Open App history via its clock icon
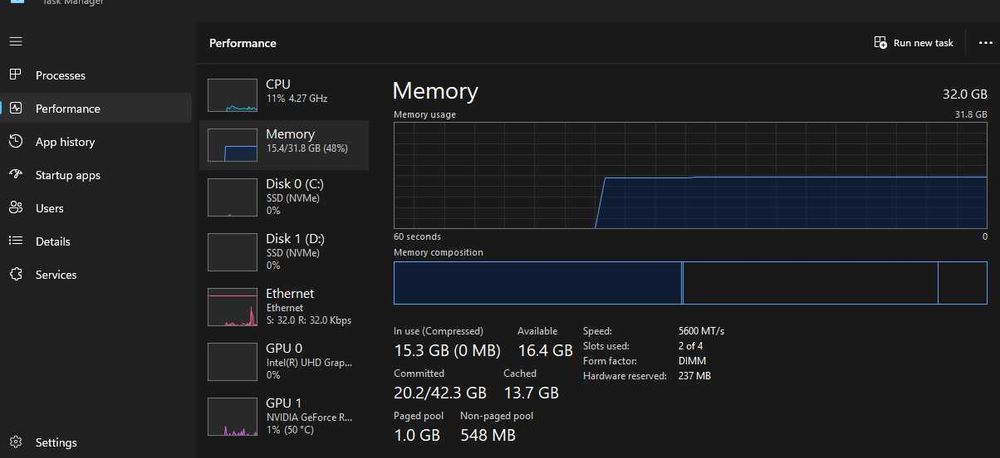1000x458 pixels. [x=16, y=142]
